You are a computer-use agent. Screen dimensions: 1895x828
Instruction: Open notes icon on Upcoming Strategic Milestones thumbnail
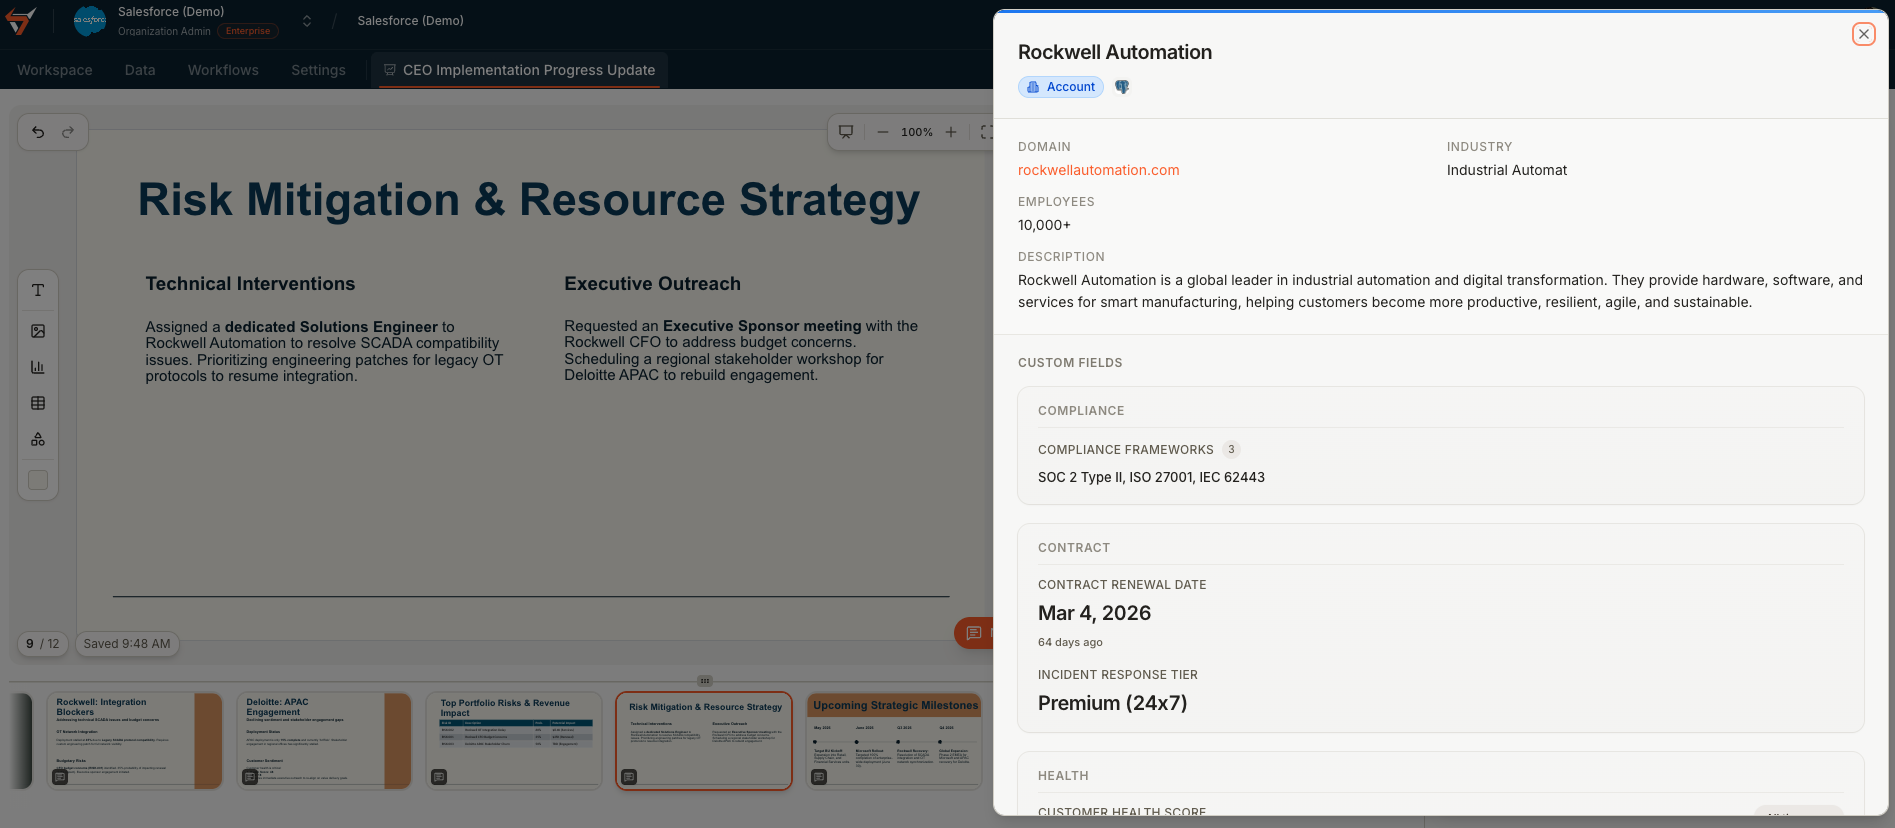pyautogui.click(x=819, y=777)
